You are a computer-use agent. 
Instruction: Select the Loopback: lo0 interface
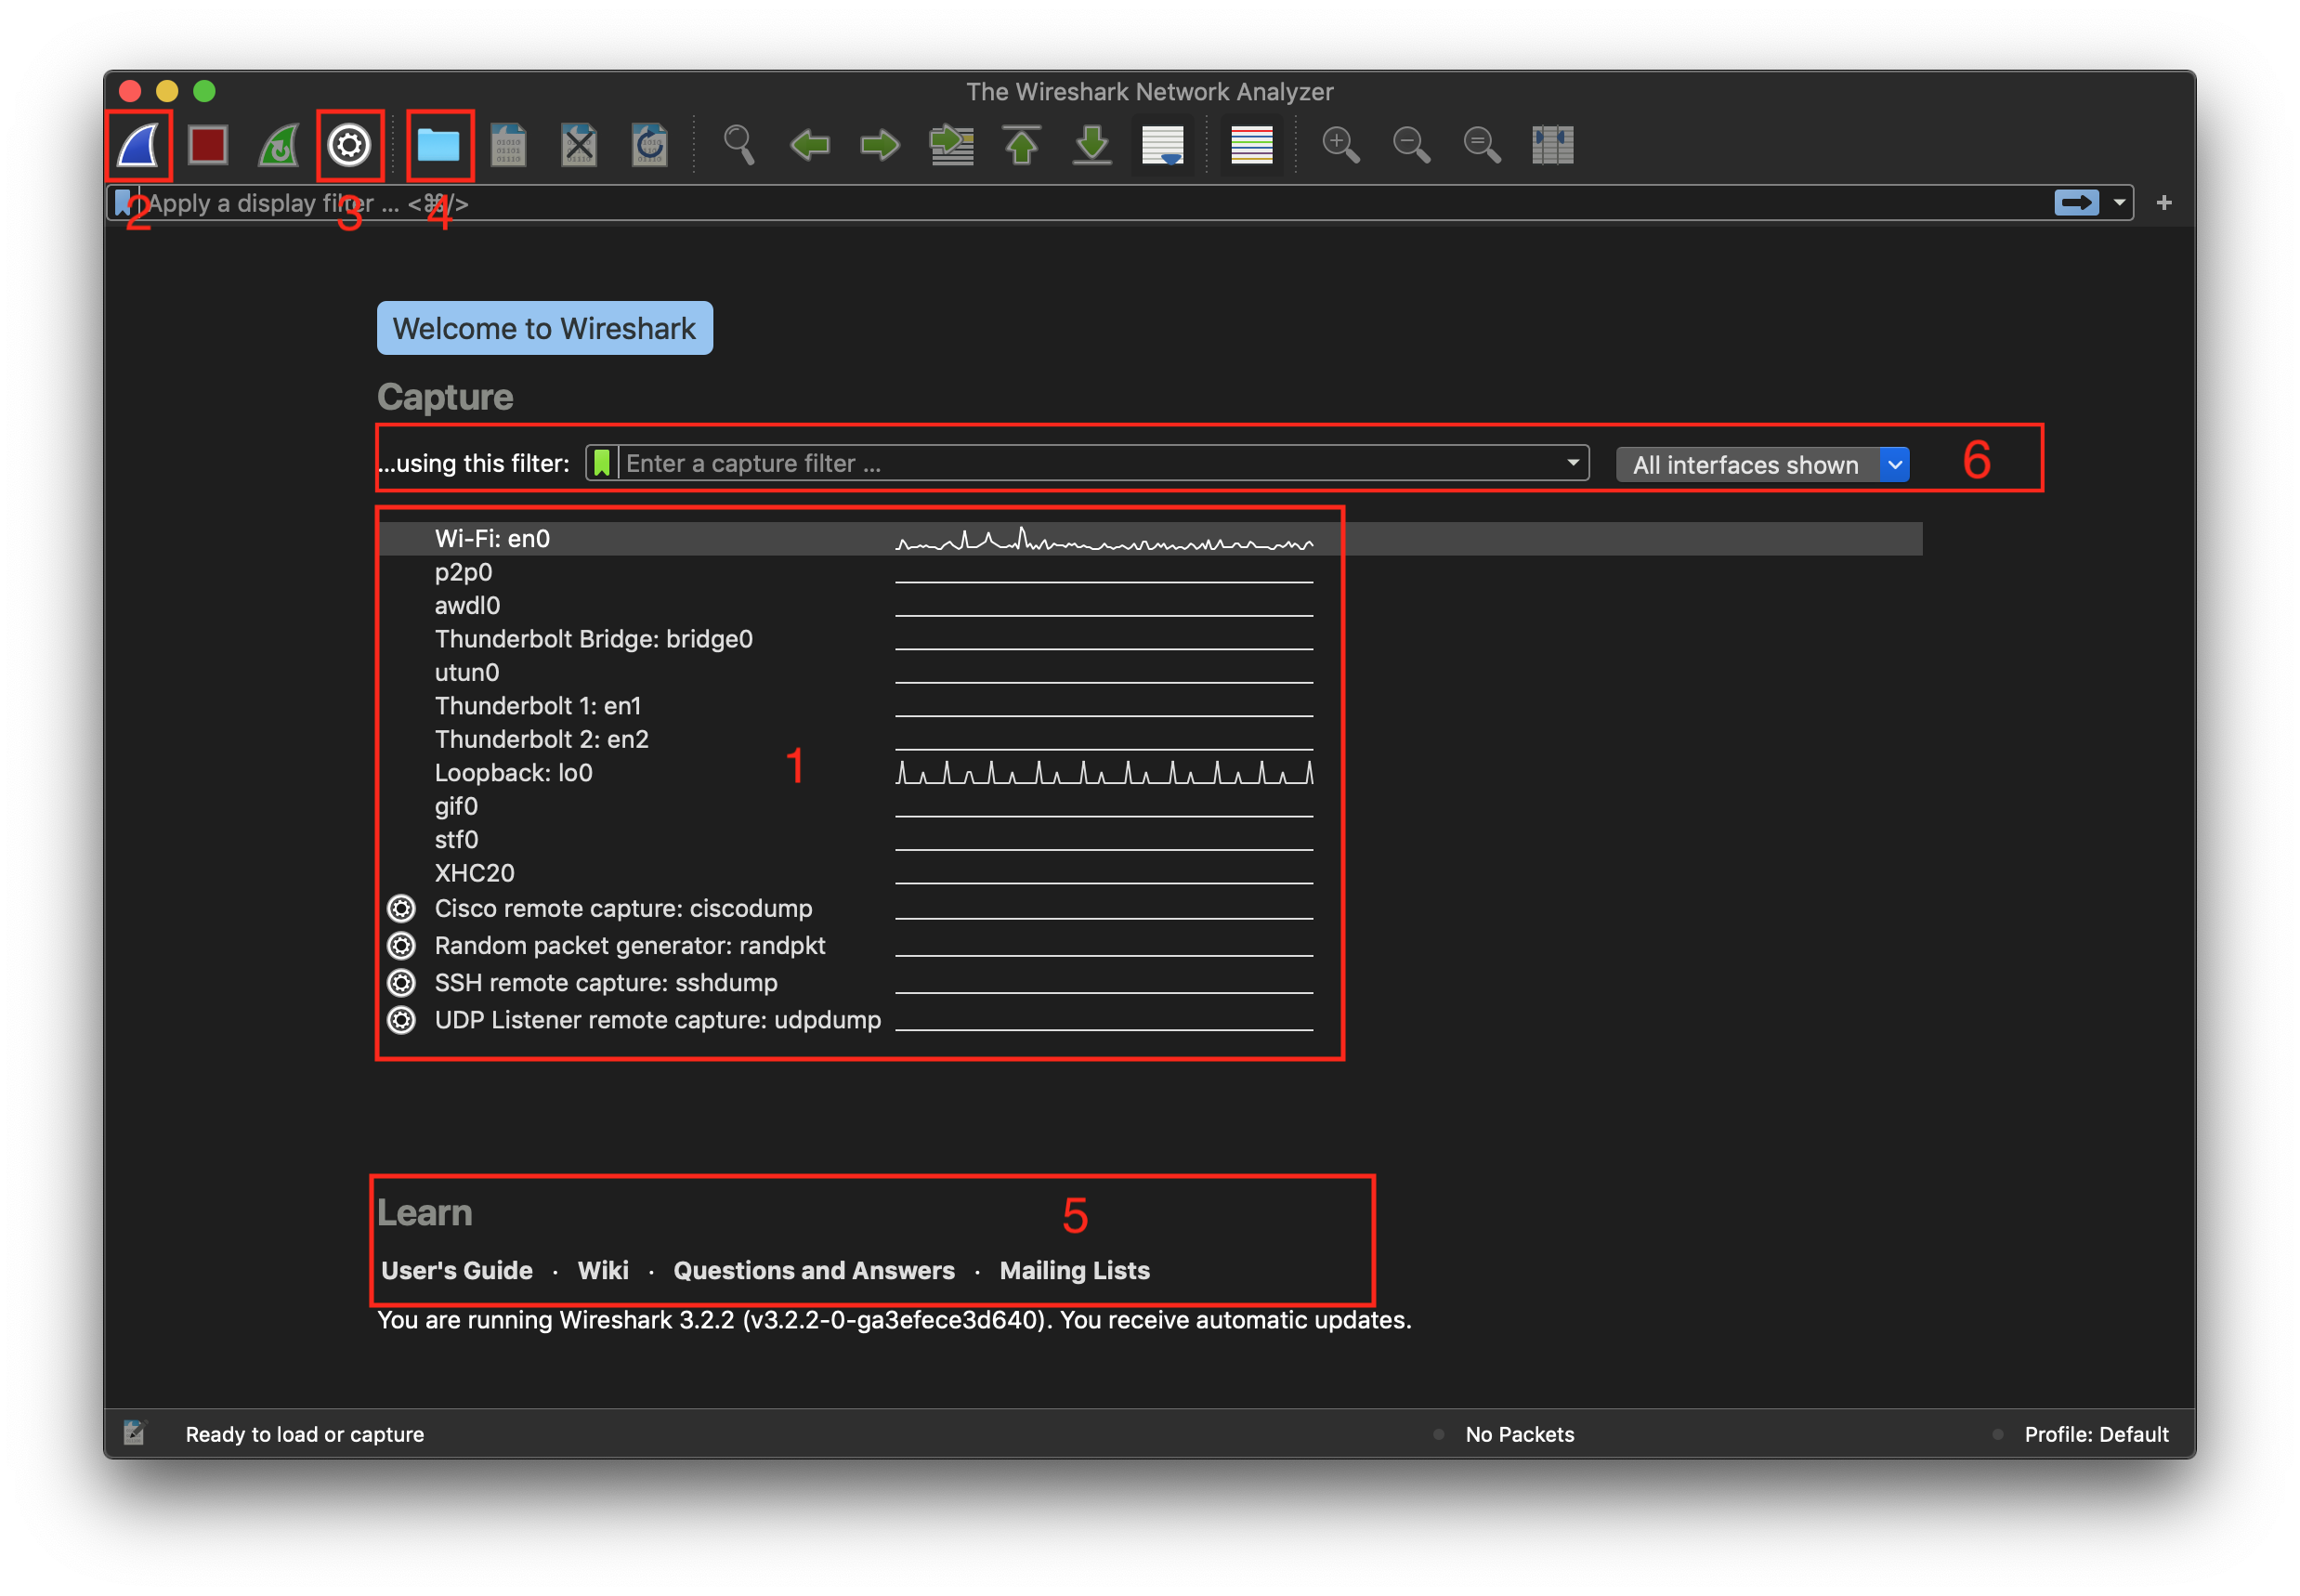pos(513,772)
